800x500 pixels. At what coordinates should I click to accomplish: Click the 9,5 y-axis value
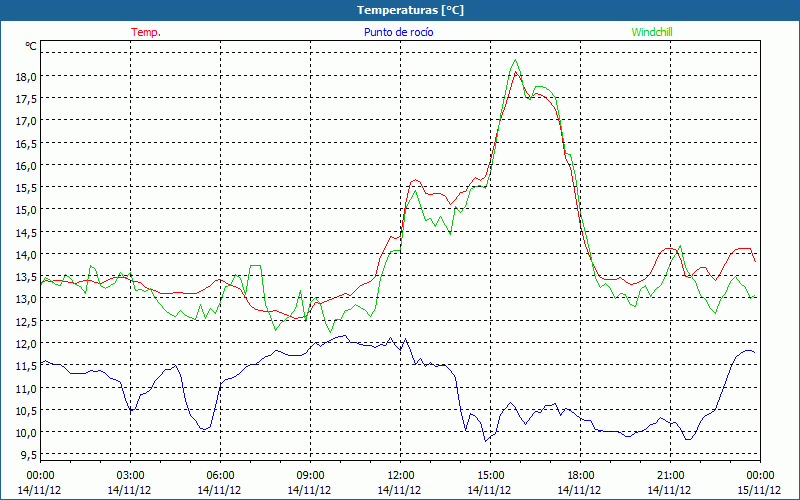pos(30,454)
